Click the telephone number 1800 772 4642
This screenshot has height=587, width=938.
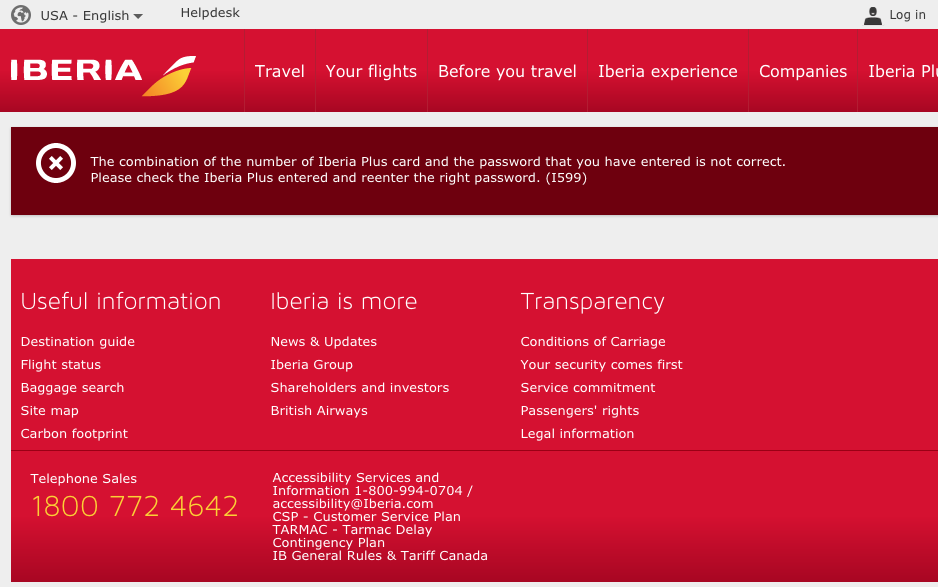click(135, 506)
